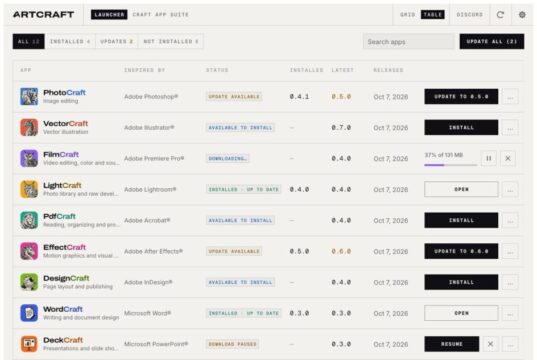Screen dimensions: 537x360
Task: Install PdfCraft
Action: pyautogui.click(x=461, y=220)
